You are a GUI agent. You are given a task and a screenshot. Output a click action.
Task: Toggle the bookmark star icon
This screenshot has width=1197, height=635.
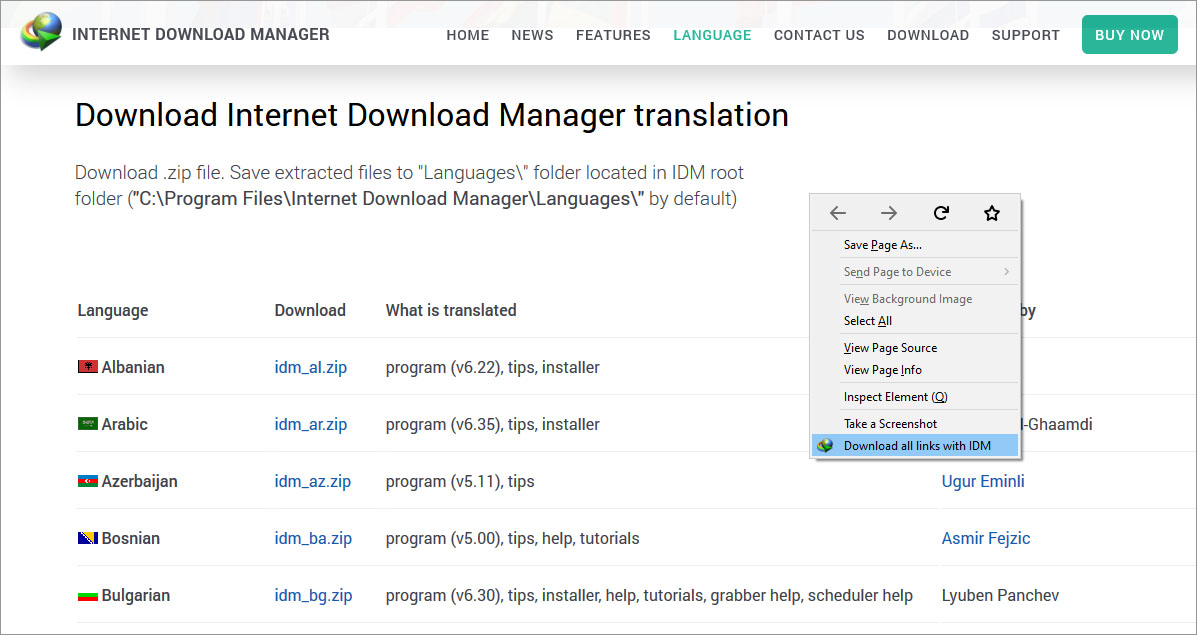992,212
